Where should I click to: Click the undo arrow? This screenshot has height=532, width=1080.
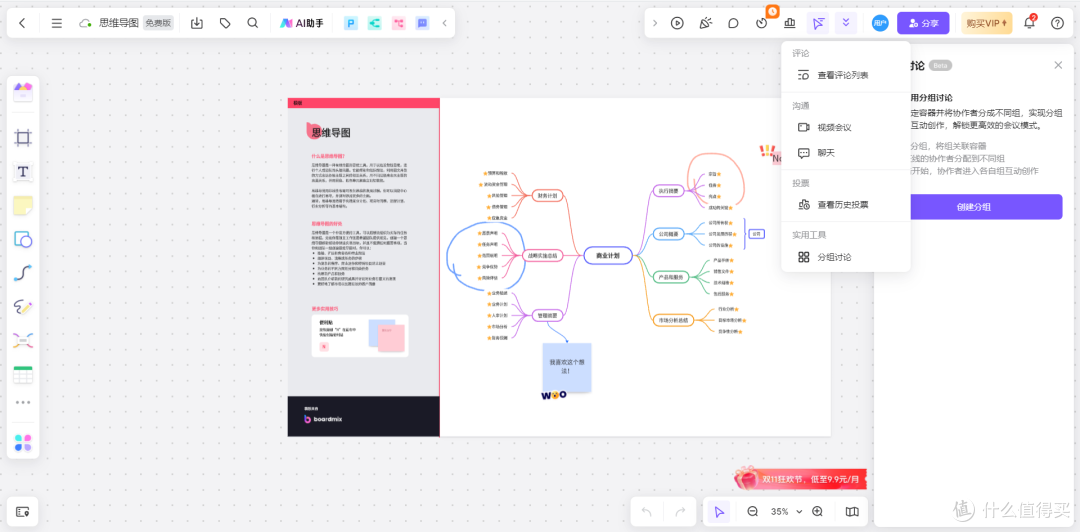(646, 512)
